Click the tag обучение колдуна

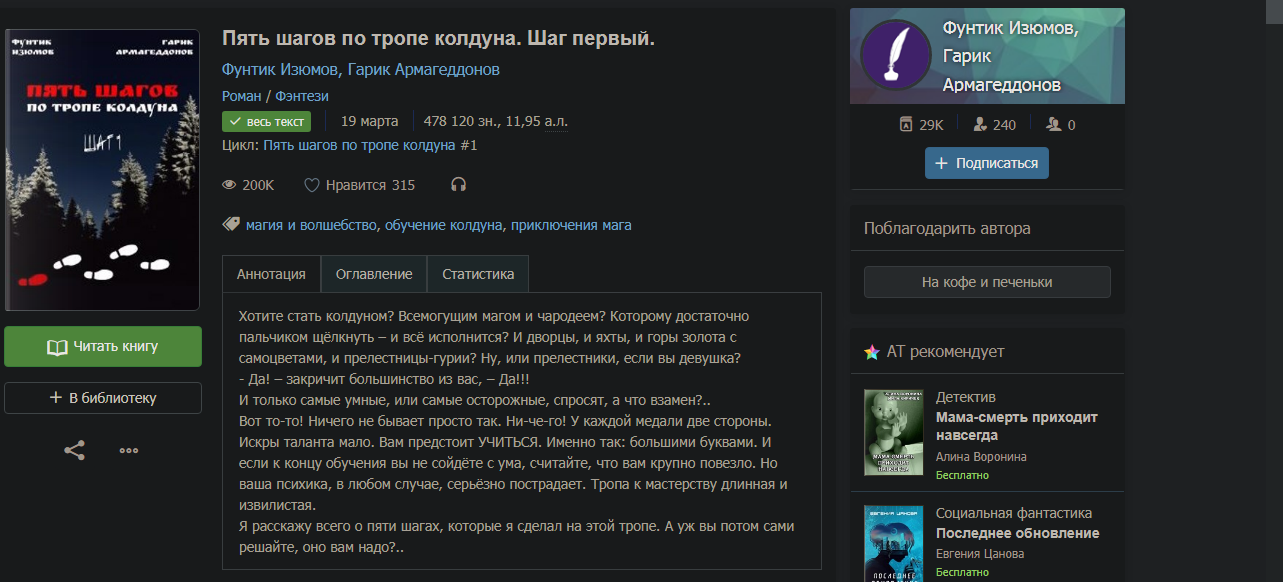(x=444, y=225)
